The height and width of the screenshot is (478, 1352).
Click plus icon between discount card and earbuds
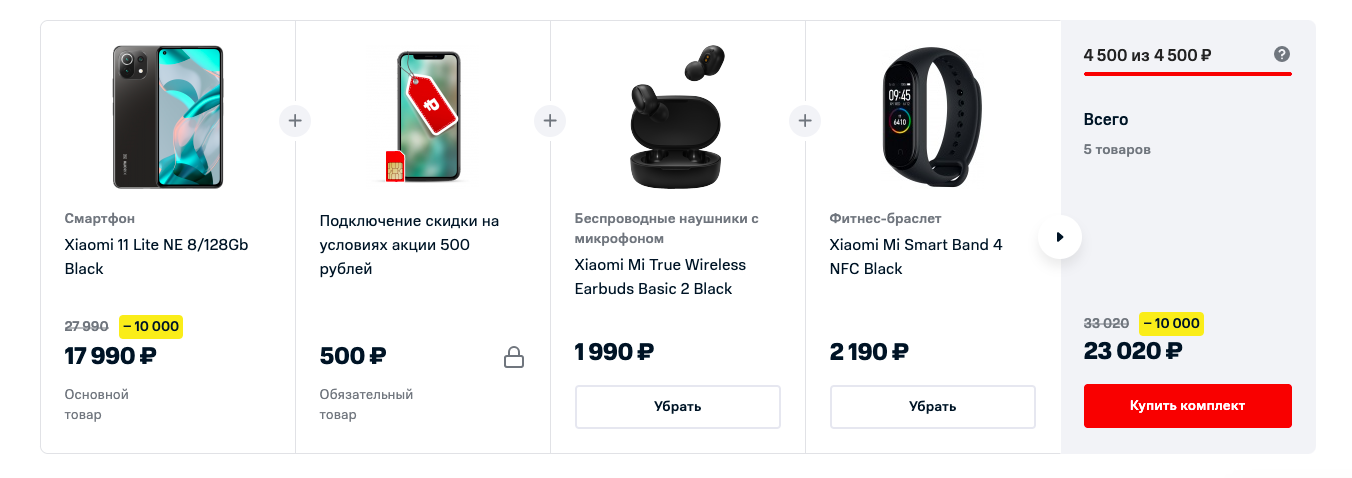549,121
